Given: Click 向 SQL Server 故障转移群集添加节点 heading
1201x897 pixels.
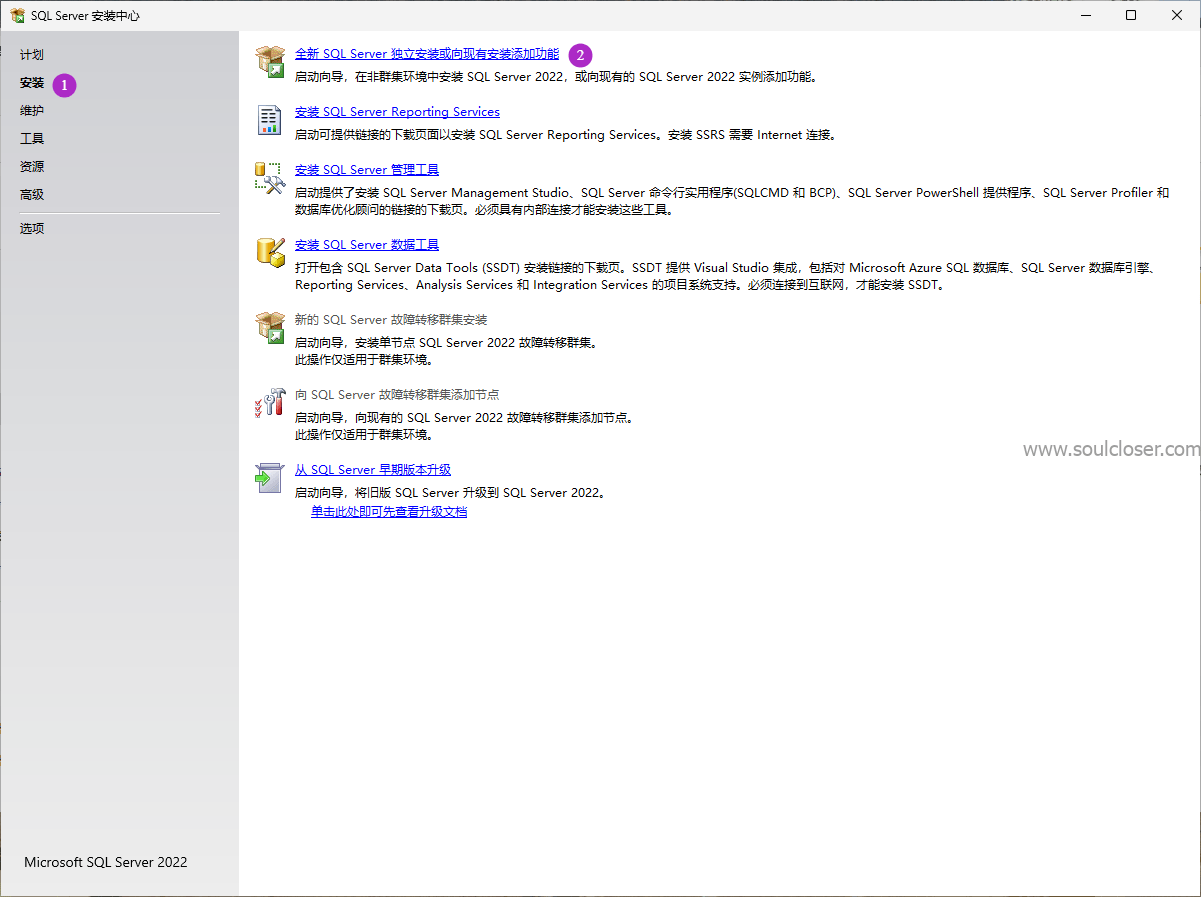Looking at the screenshot, I should [x=397, y=395].
